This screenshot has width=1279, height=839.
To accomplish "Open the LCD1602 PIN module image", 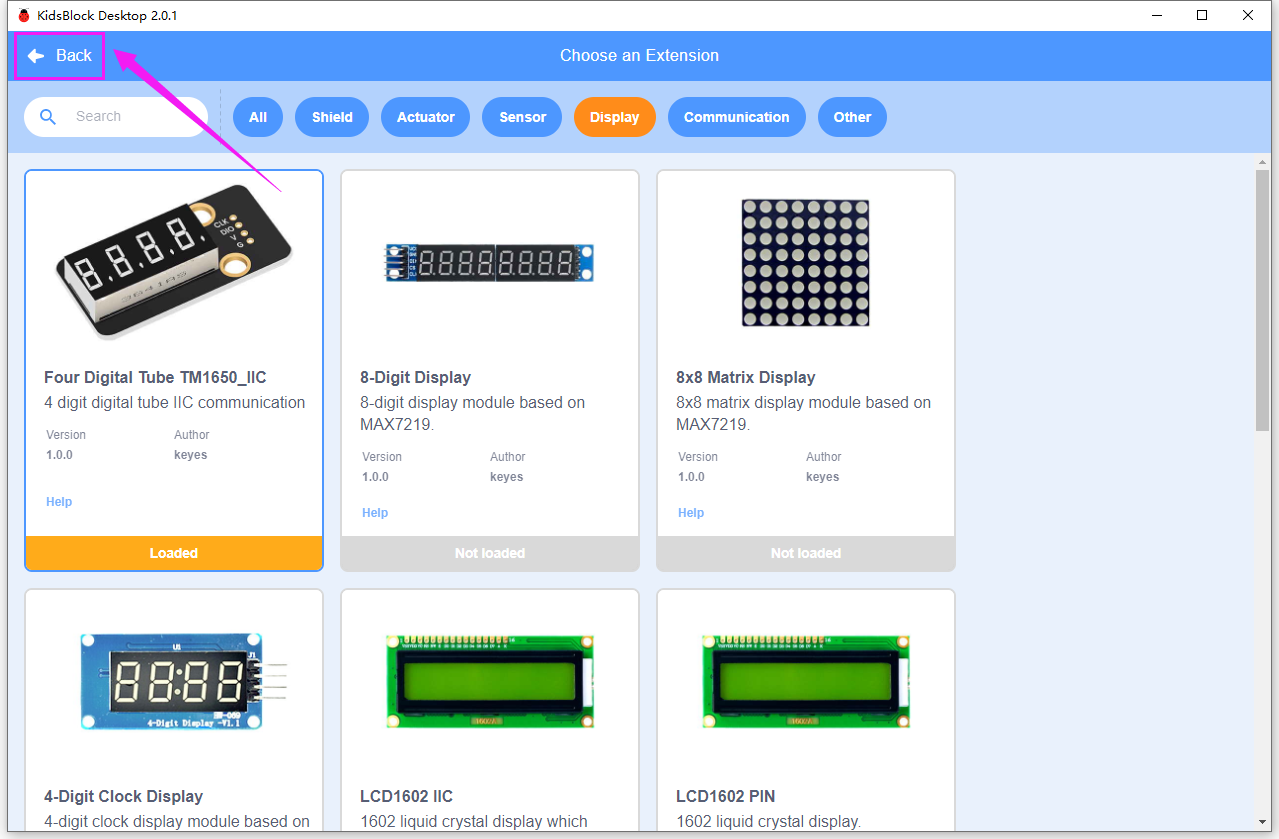I will tap(806, 682).
